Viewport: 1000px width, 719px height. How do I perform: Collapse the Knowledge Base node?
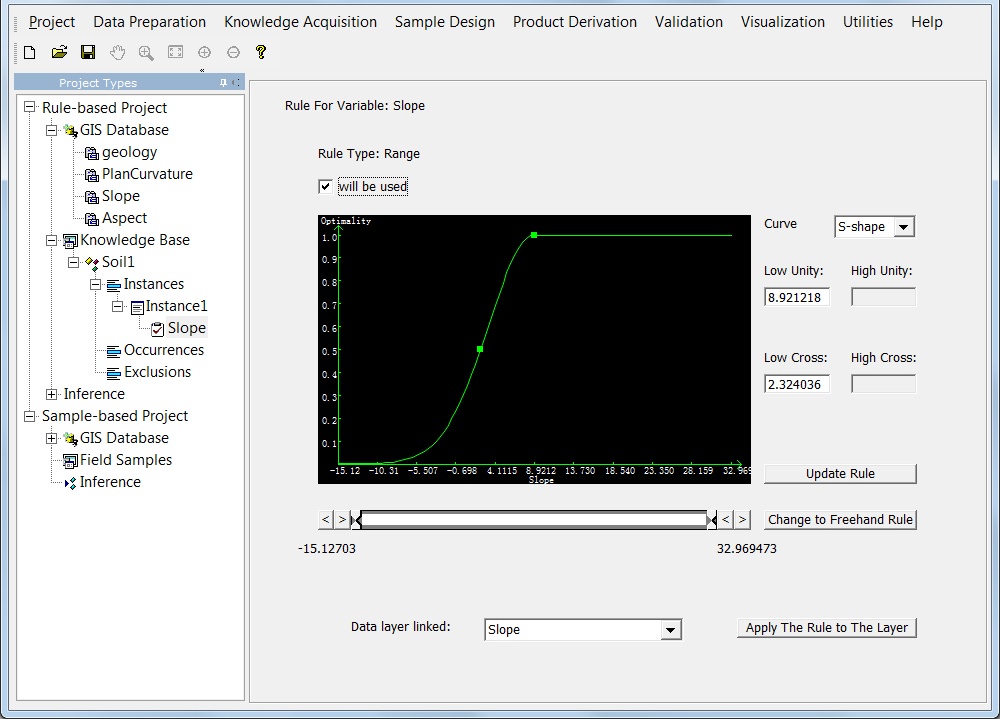click(51, 241)
